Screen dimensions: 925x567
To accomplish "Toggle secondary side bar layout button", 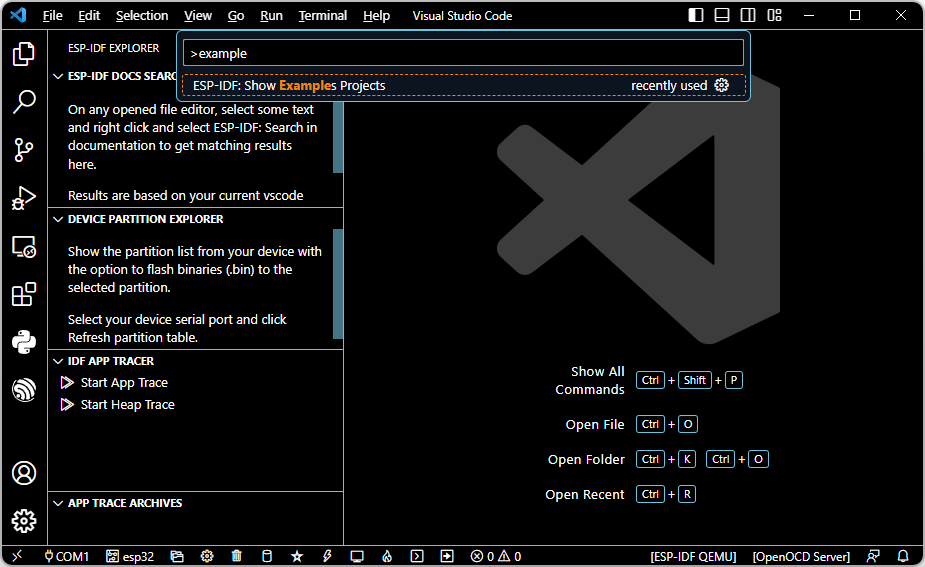I will (x=748, y=15).
